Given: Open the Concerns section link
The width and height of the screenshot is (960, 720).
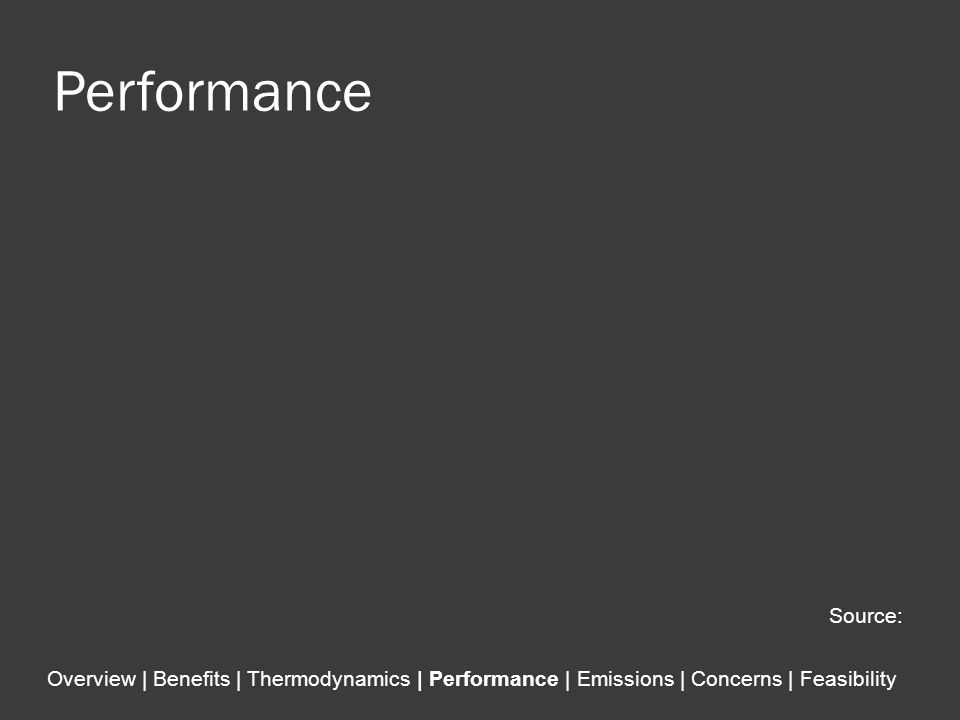Looking at the screenshot, I should coord(737,679).
